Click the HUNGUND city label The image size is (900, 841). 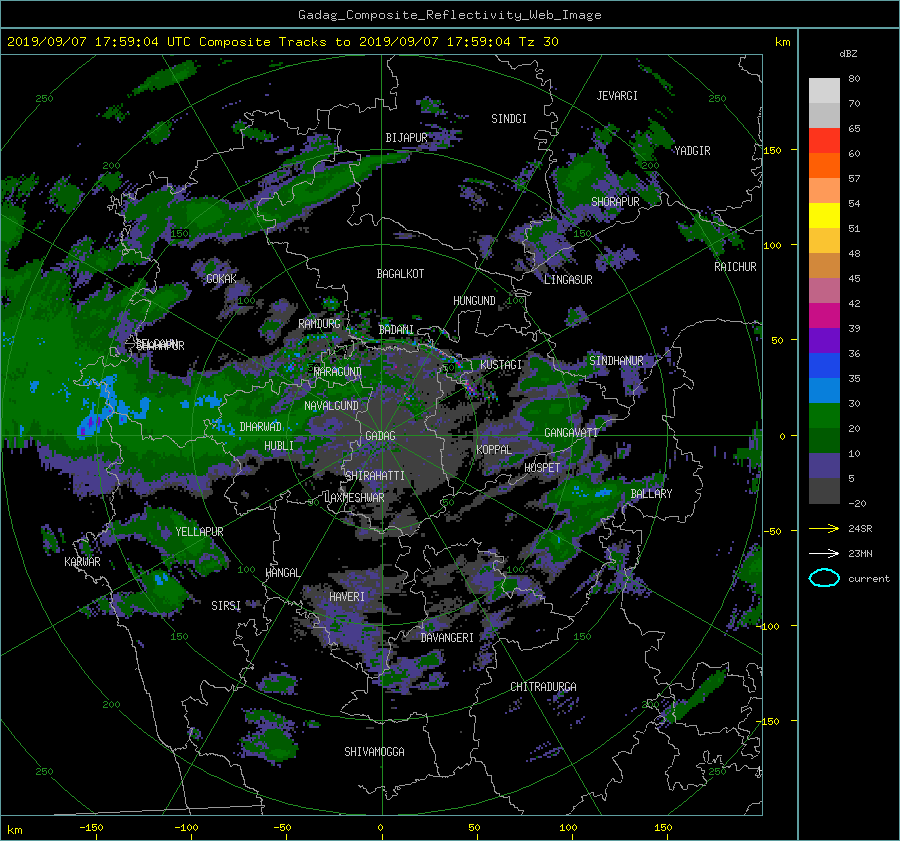pyautogui.click(x=474, y=301)
